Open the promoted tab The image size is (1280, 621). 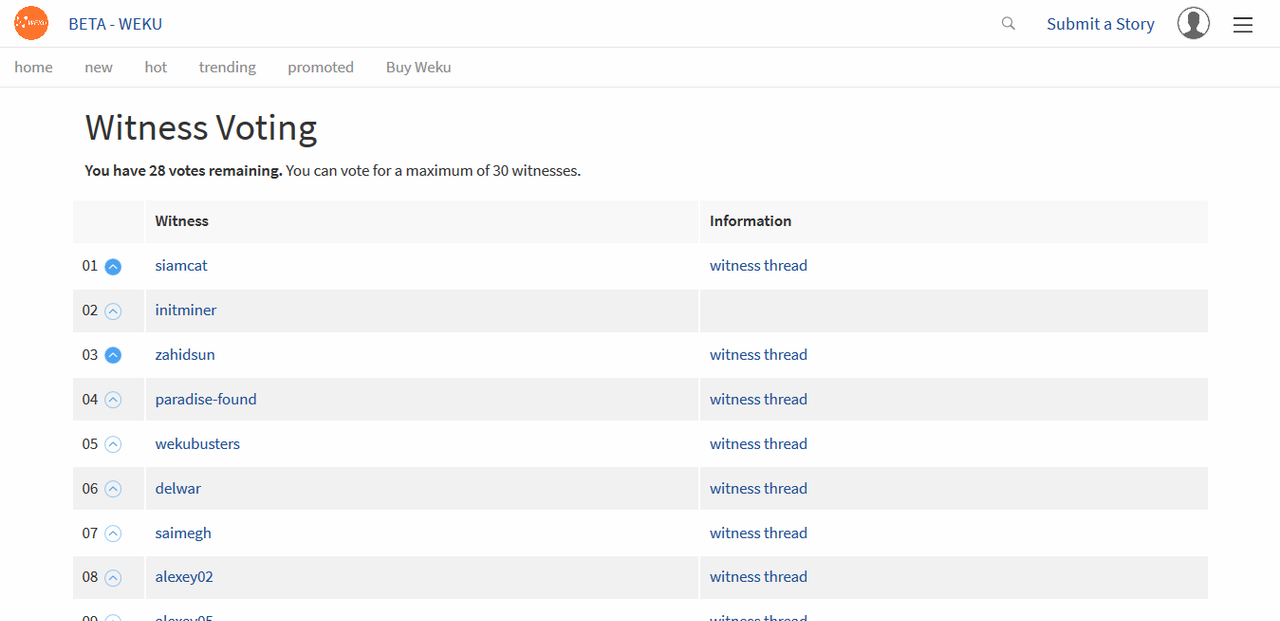click(x=320, y=67)
